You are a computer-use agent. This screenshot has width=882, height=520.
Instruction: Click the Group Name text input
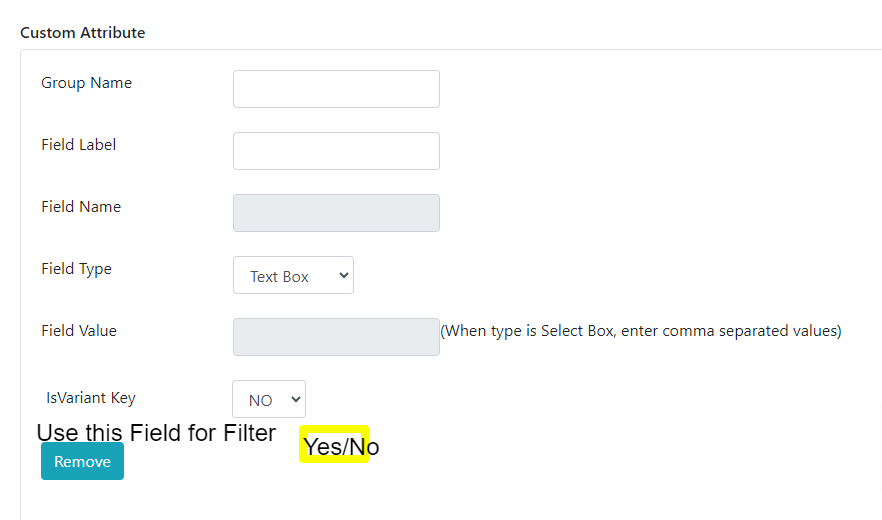click(x=336, y=89)
